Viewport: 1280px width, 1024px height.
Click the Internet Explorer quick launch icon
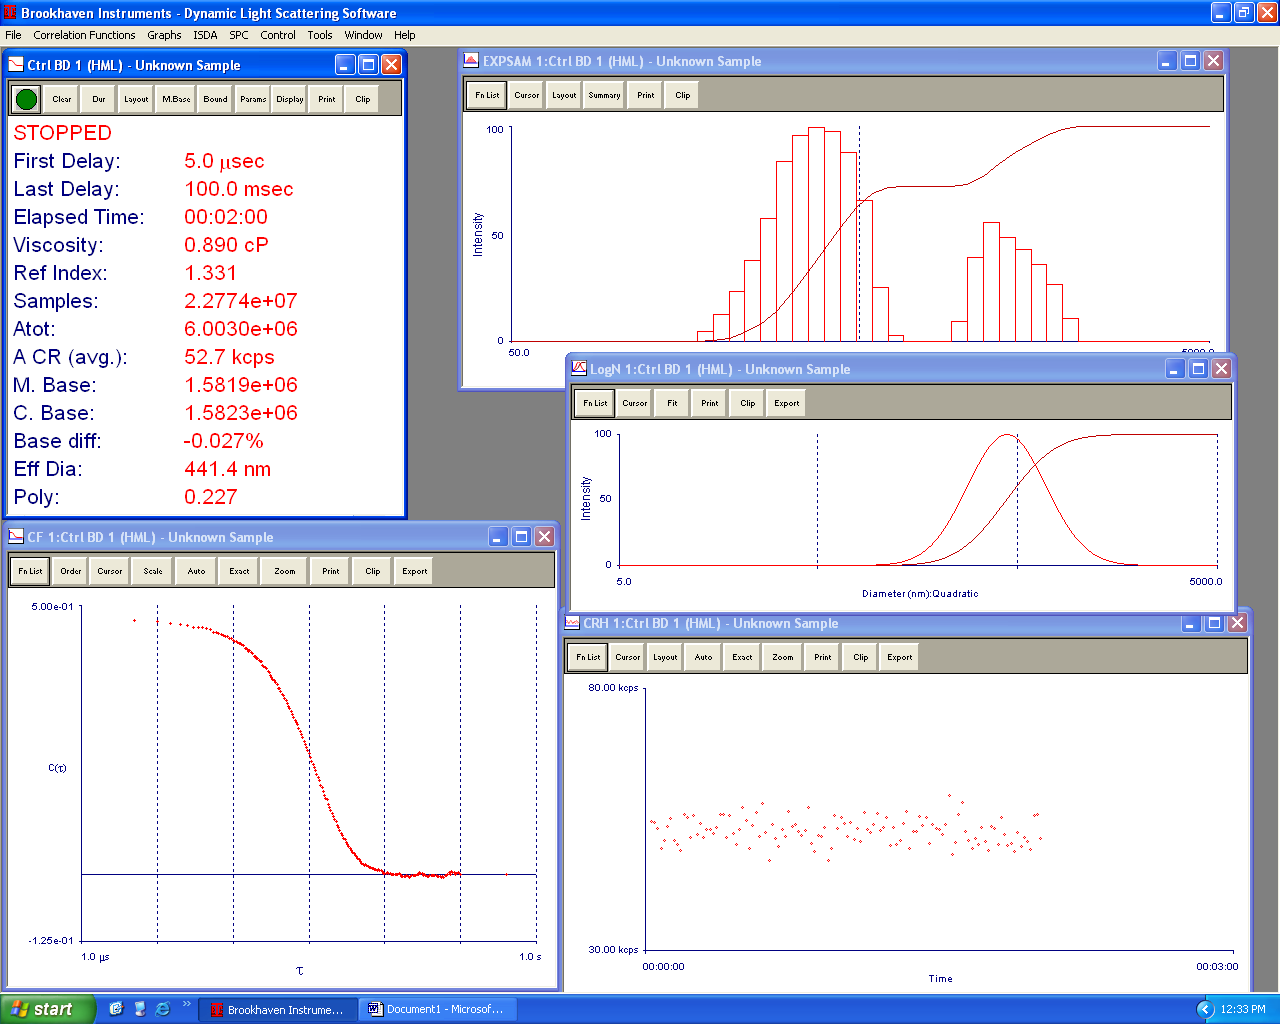pos(162,1009)
